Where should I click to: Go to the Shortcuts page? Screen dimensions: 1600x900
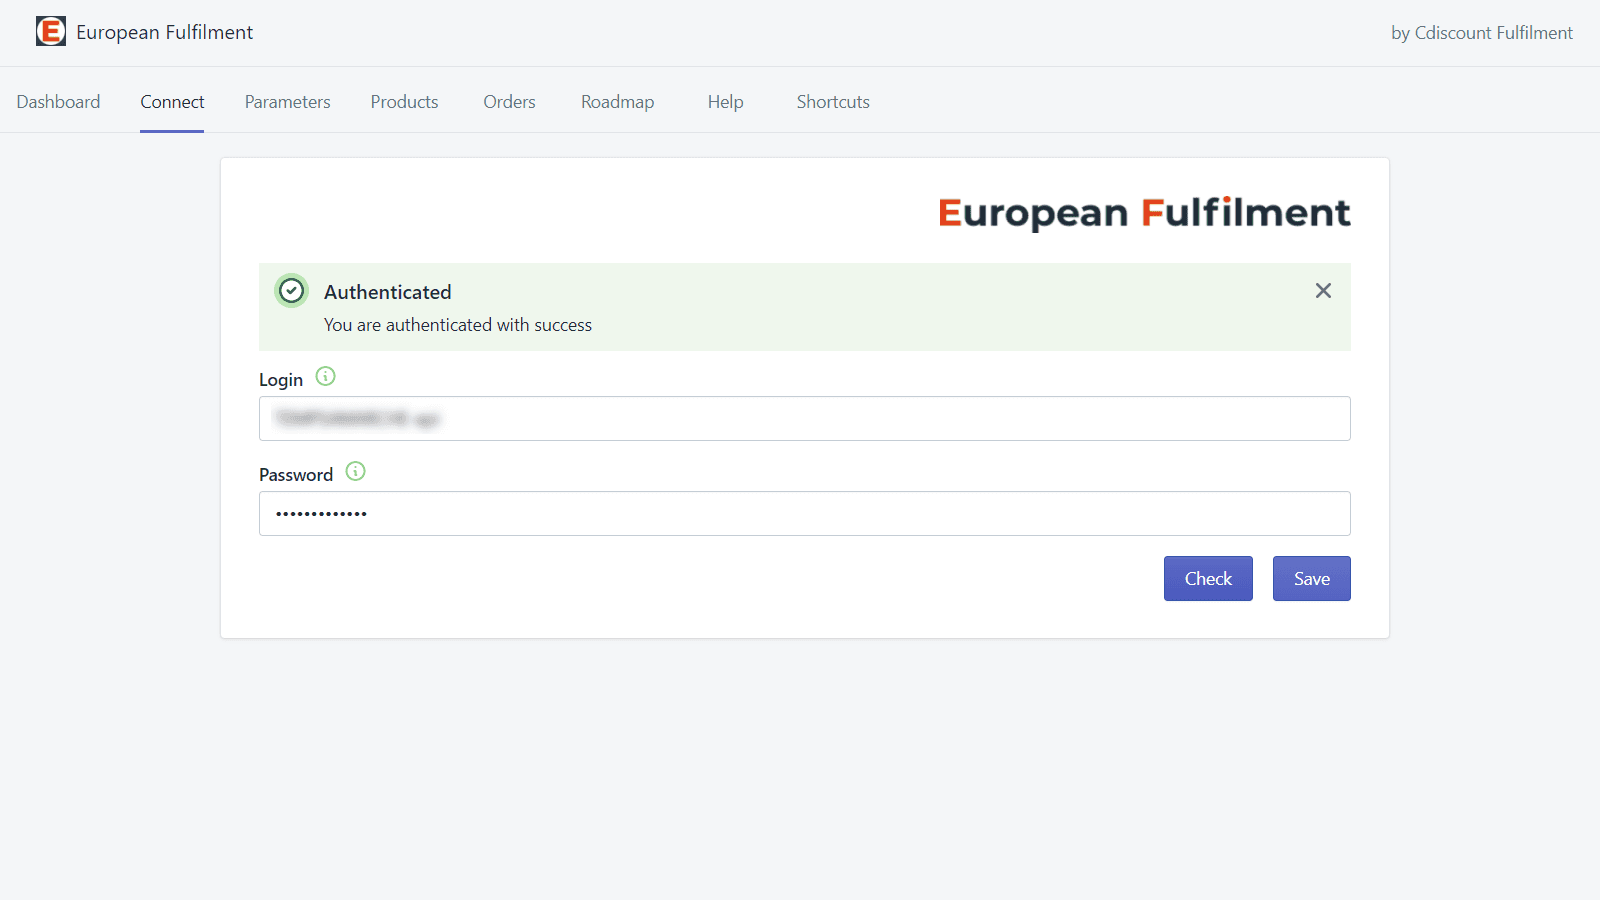[832, 101]
